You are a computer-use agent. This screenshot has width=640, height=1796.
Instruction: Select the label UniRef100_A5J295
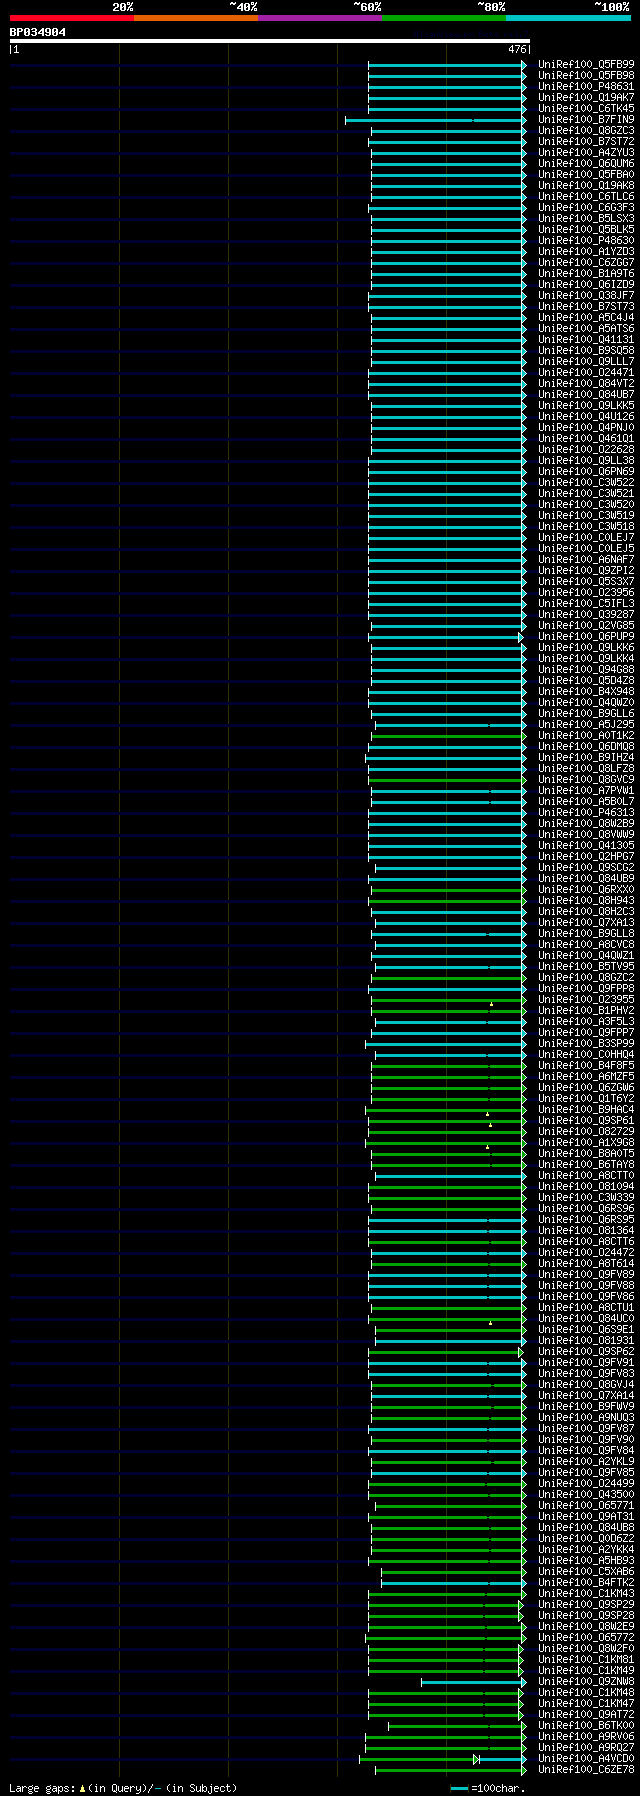[x=586, y=724]
